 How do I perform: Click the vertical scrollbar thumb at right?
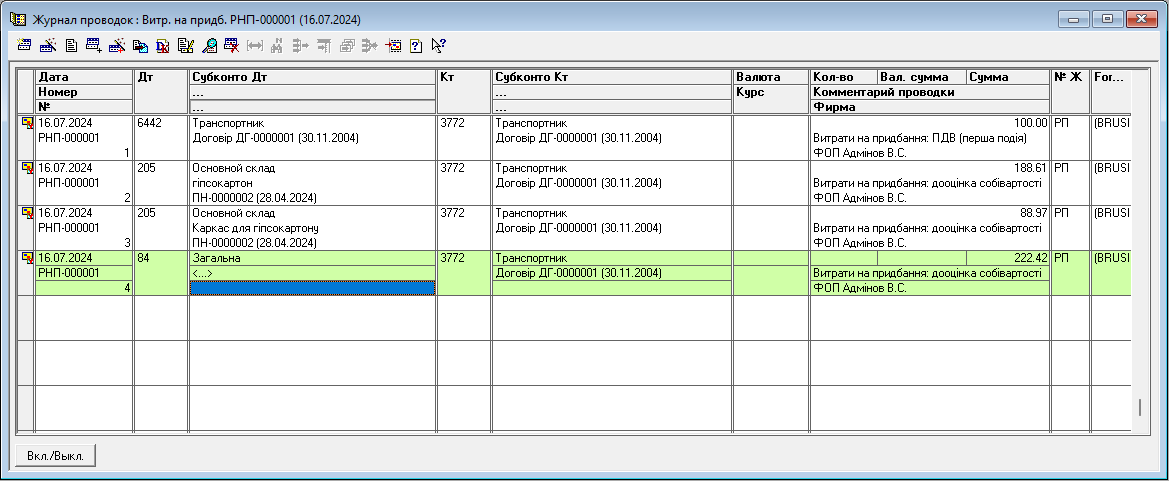(1138, 408)
